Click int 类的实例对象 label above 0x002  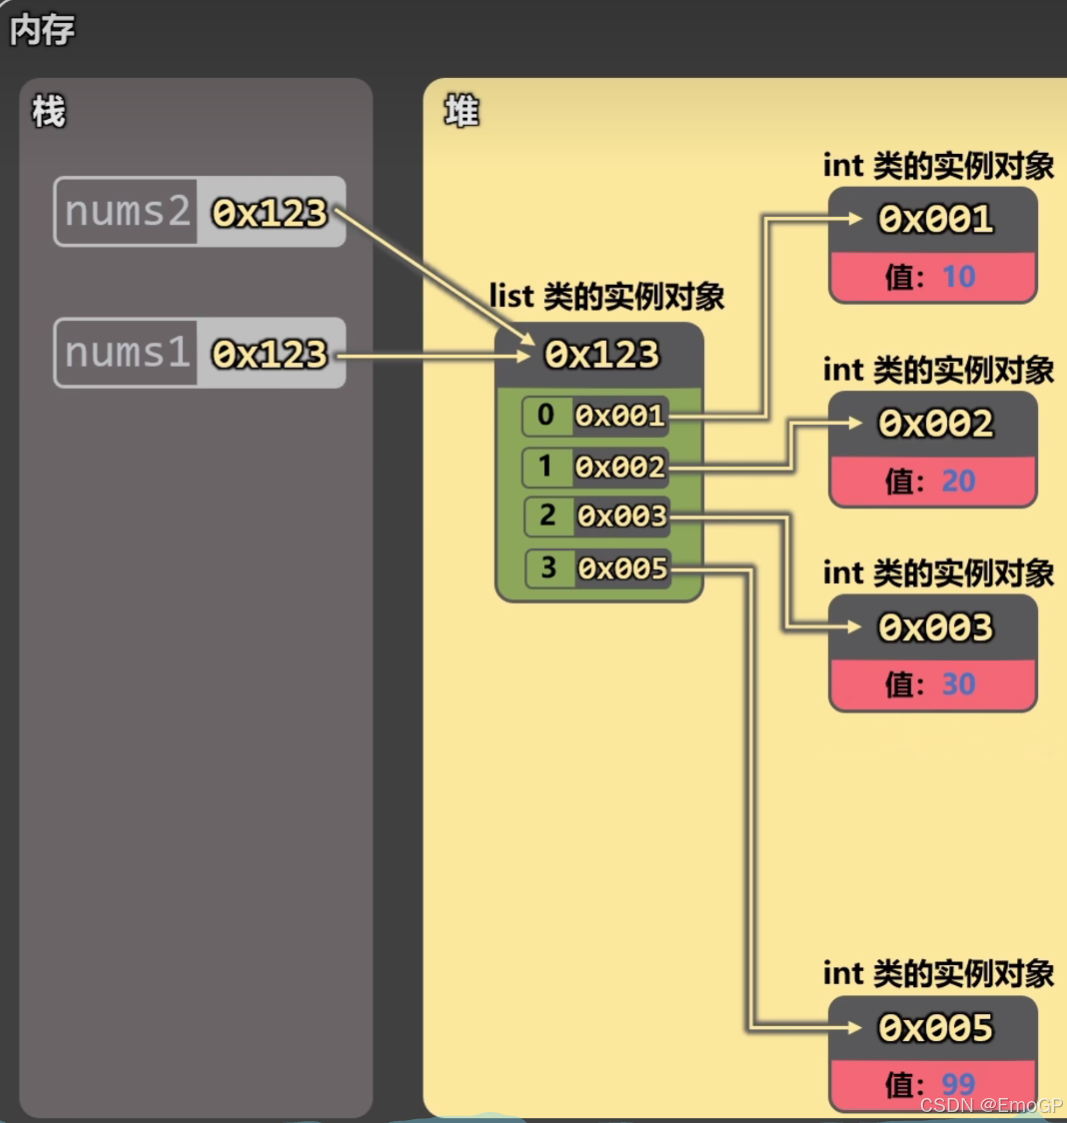click(938, 370)
